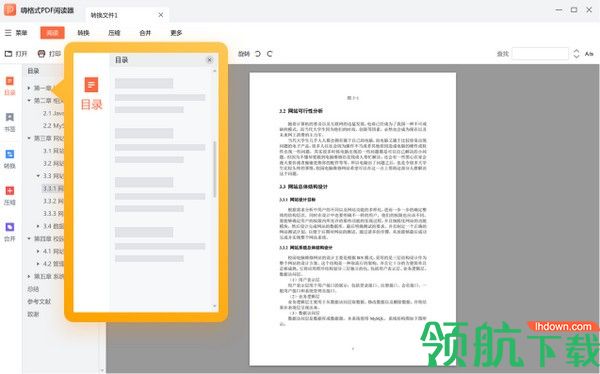
Task: Click the red 压缩 sidebar icon
Action: pos(10,191)
